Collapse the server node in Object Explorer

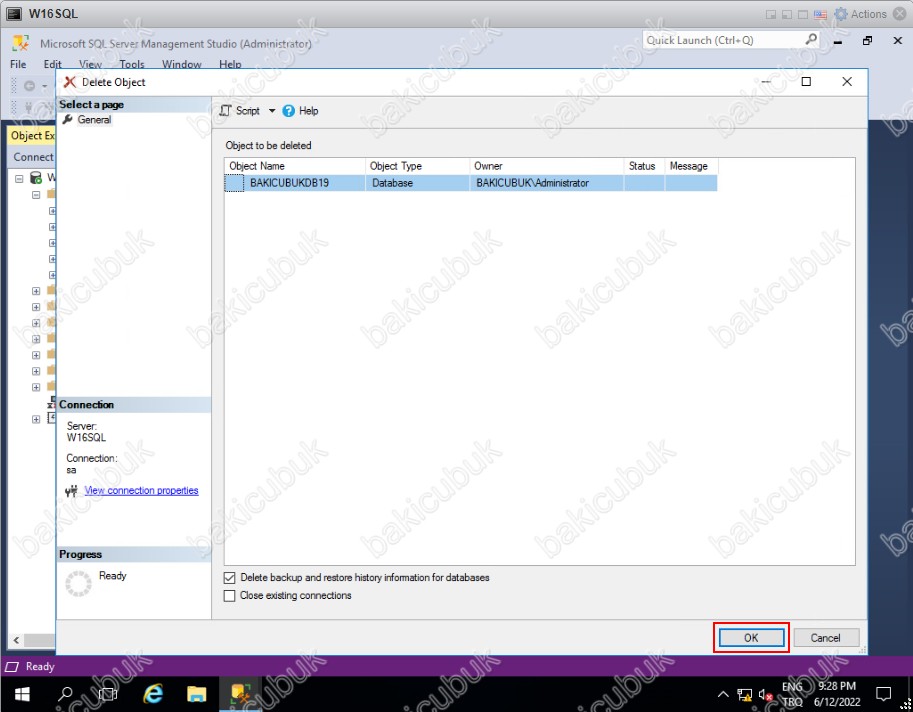point(19,179)
